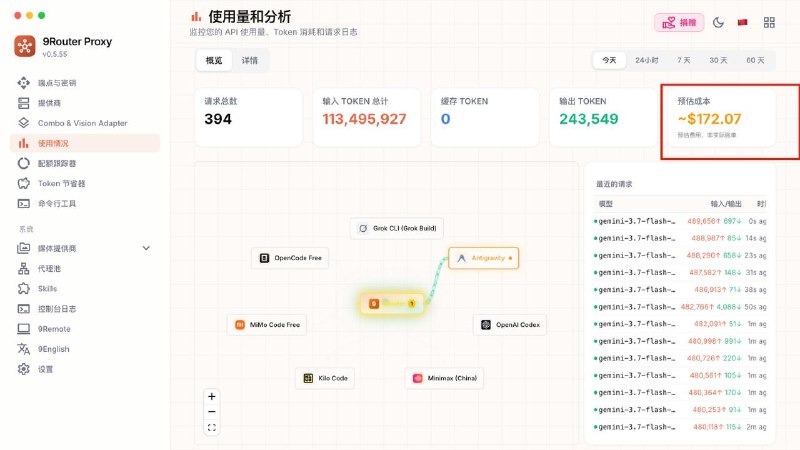Click the 394 total requests value
This screenshot has width=800, height=450.
click(x=218, y=119)
